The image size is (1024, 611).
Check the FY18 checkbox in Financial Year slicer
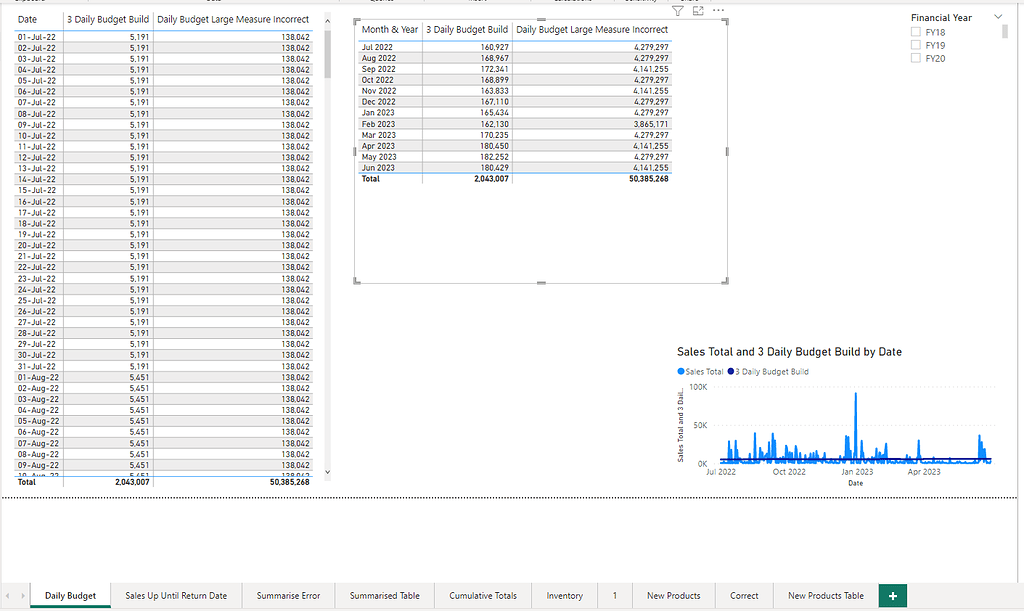(916, 31)
